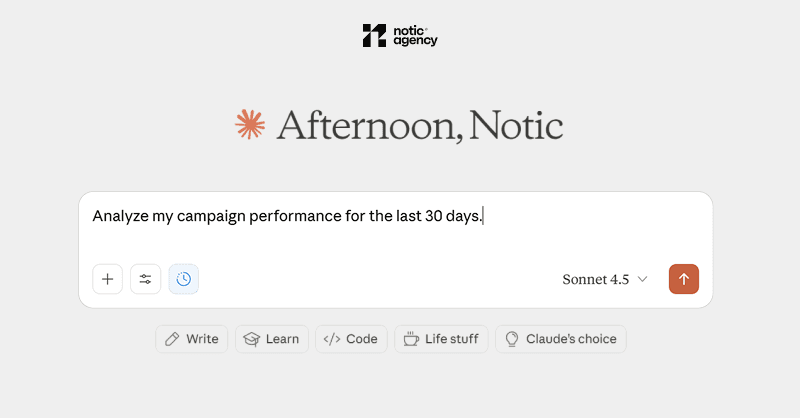800x418 pixels.
Task: Choose the Learn label text
Action: [282, 339]
